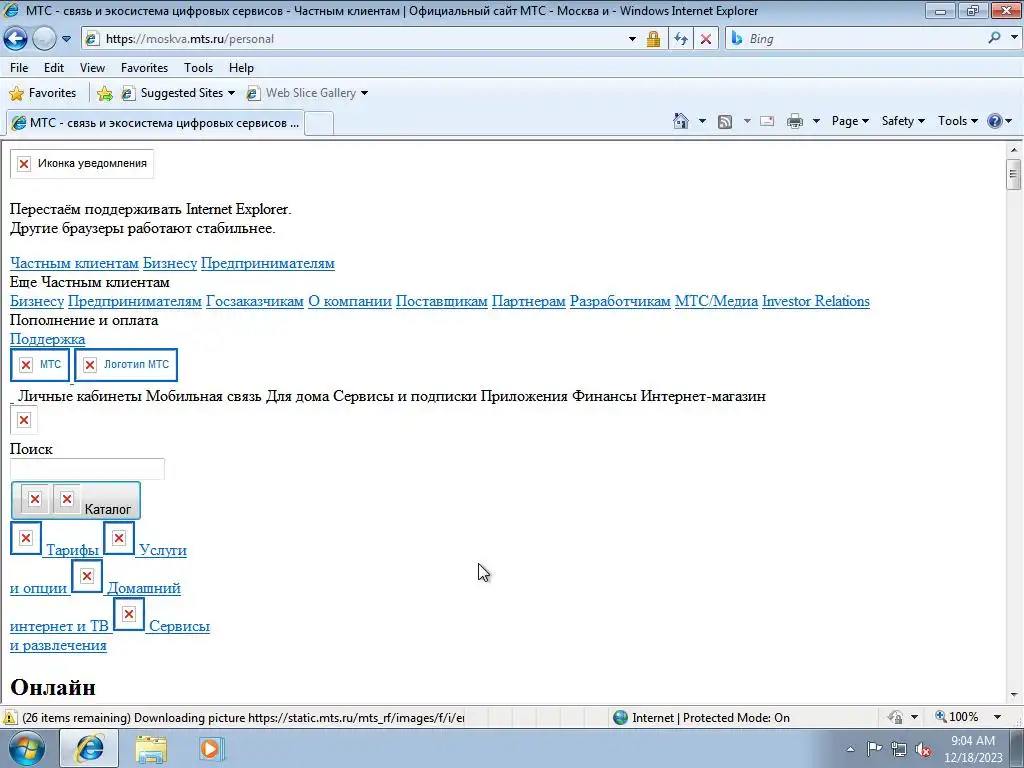Click the Read Mail icon
The width and height of the screenshot is (1024, 768).
(x=767, y=121)
